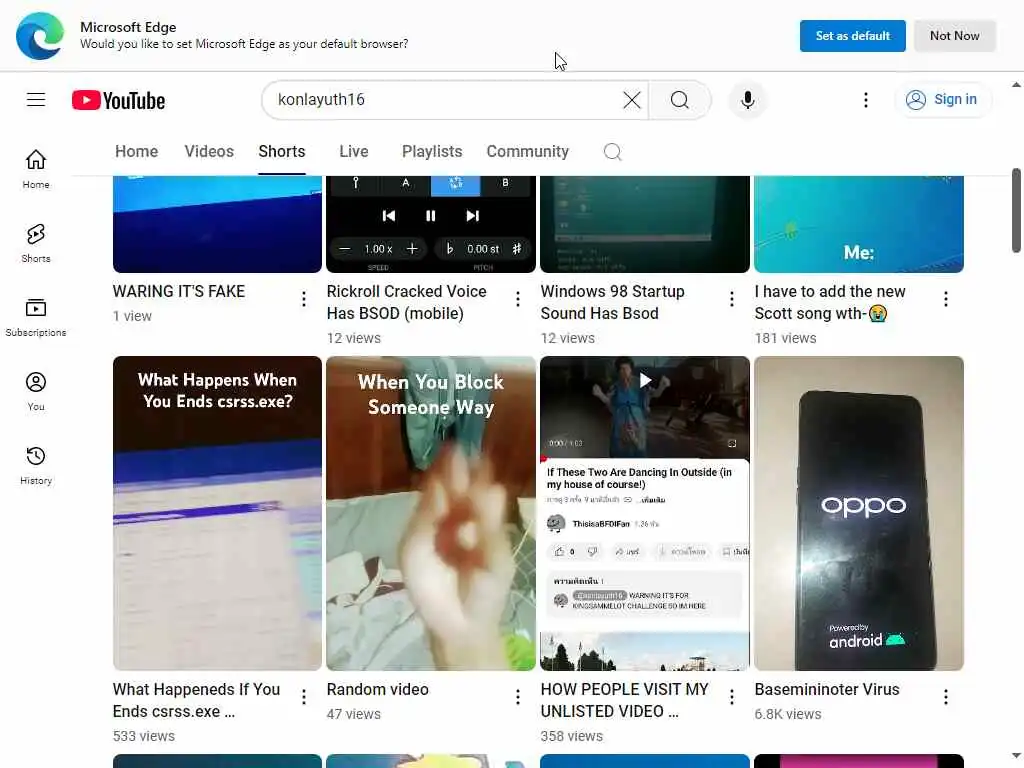This screenshot has width=1024, height=768.
Task: Open the You section in the sidebar
Action: pos(36,391)
